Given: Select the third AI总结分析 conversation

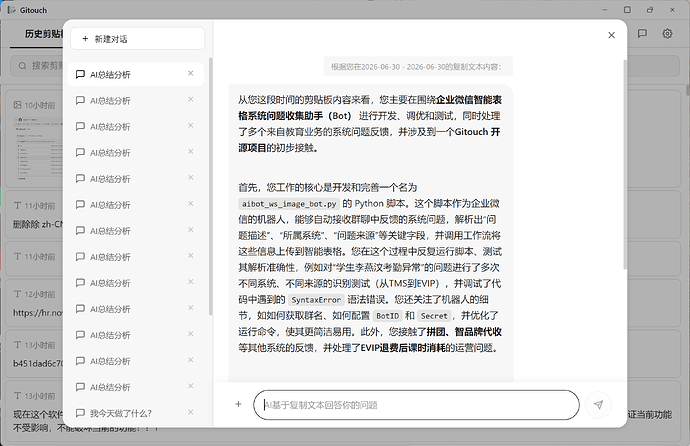Looking at the screenshot, I should pos(136,127).
